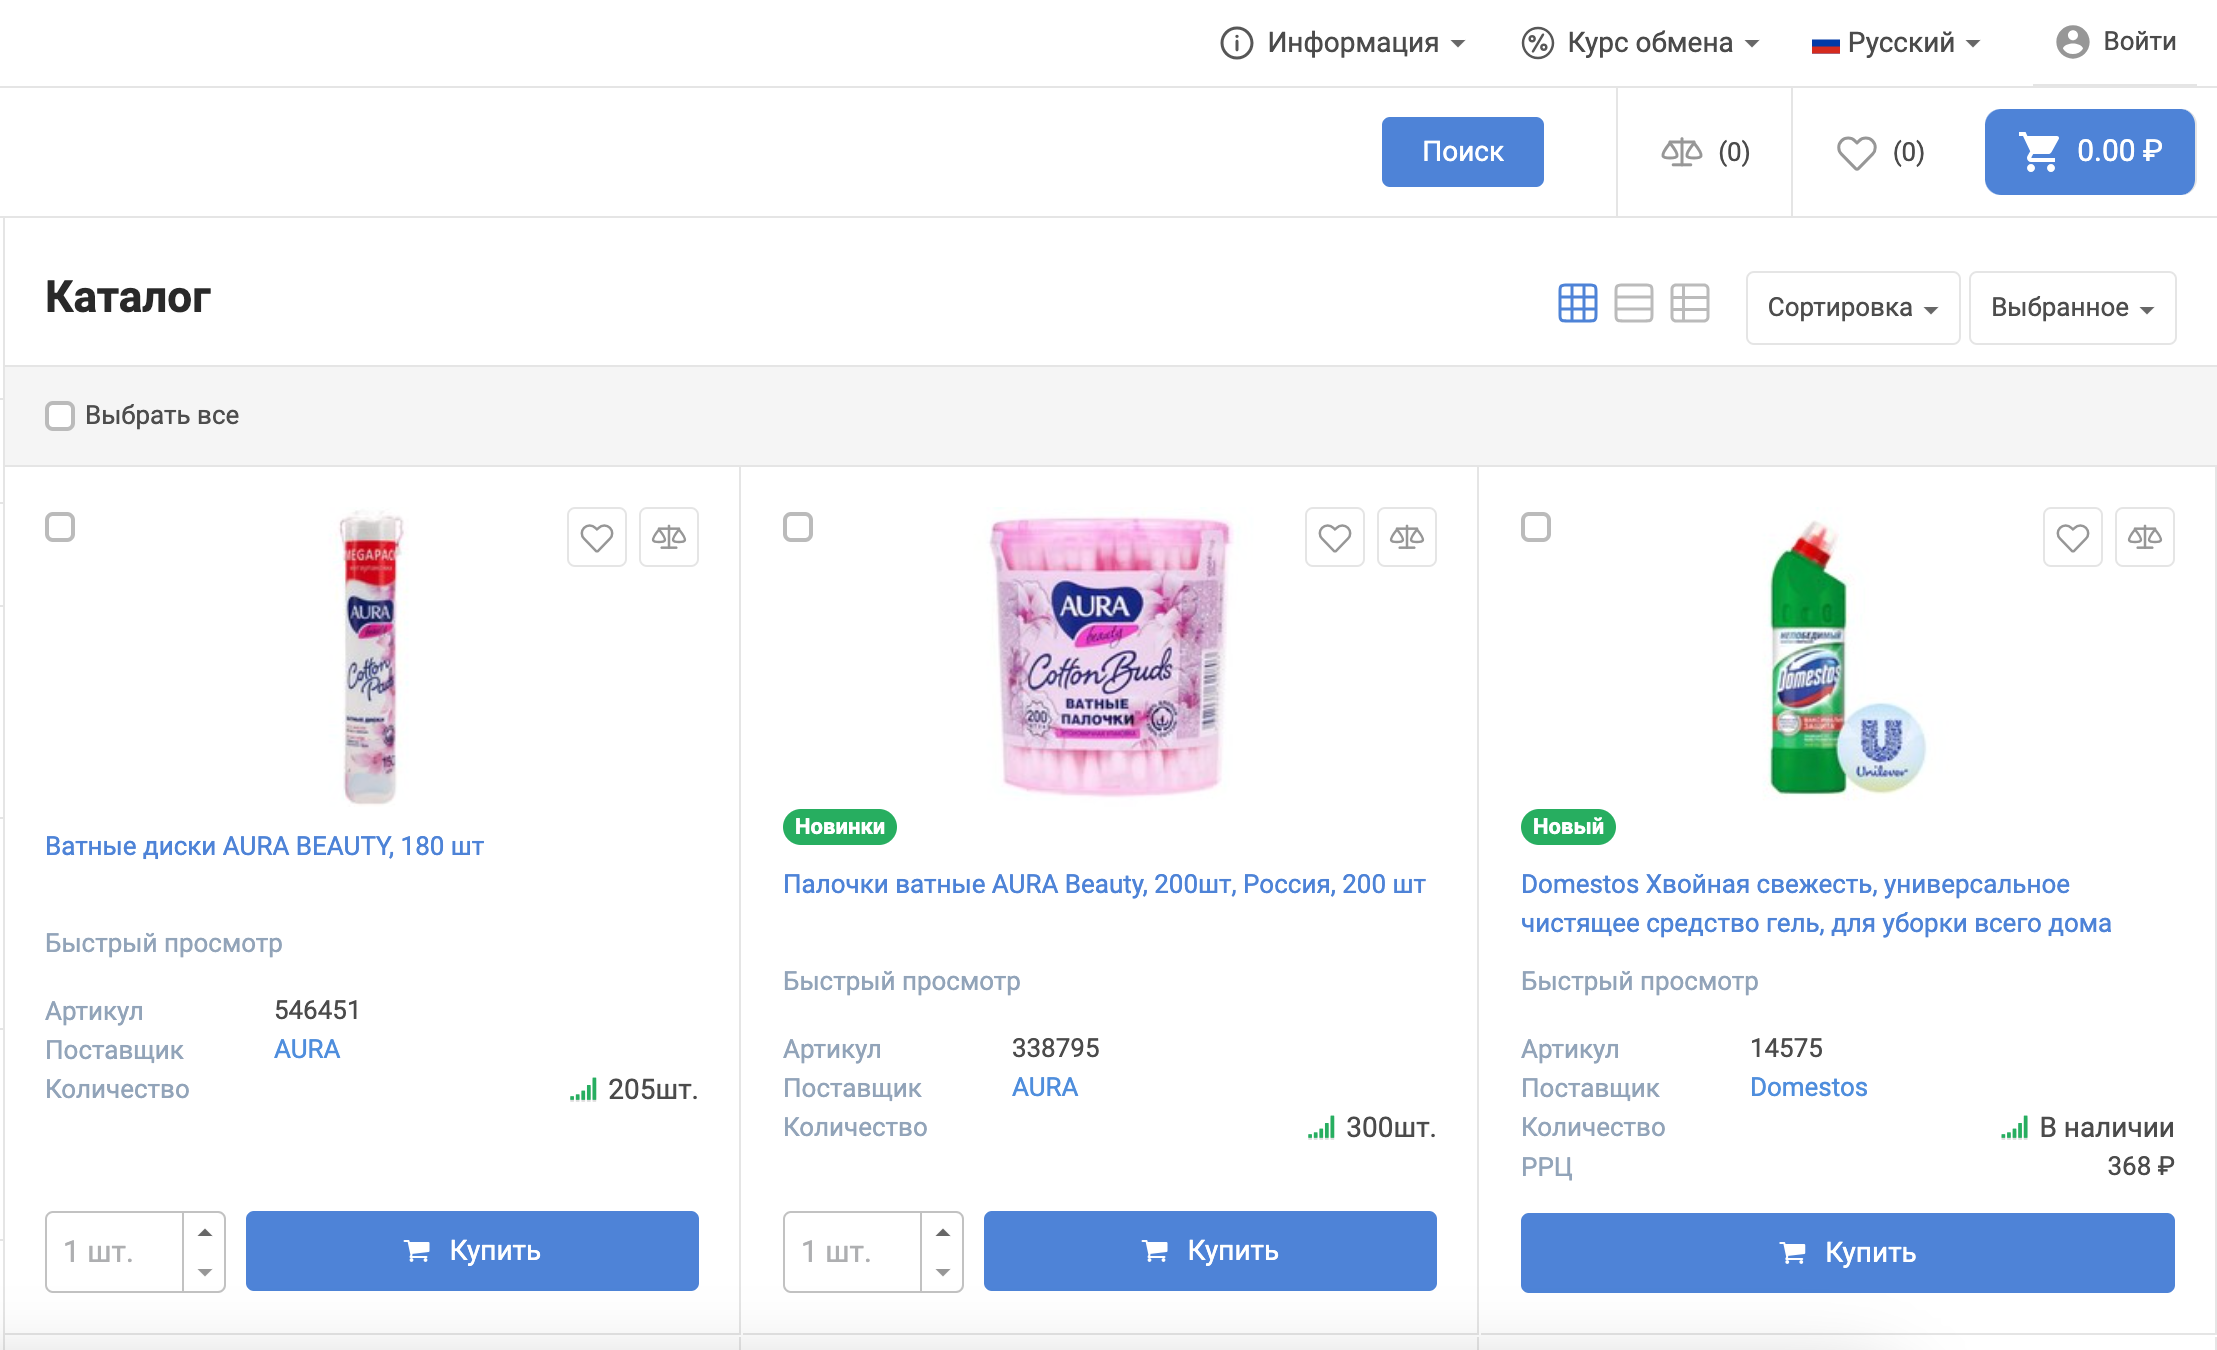
Task: Switch to grid view layout icon
Action: (1577, 303)
